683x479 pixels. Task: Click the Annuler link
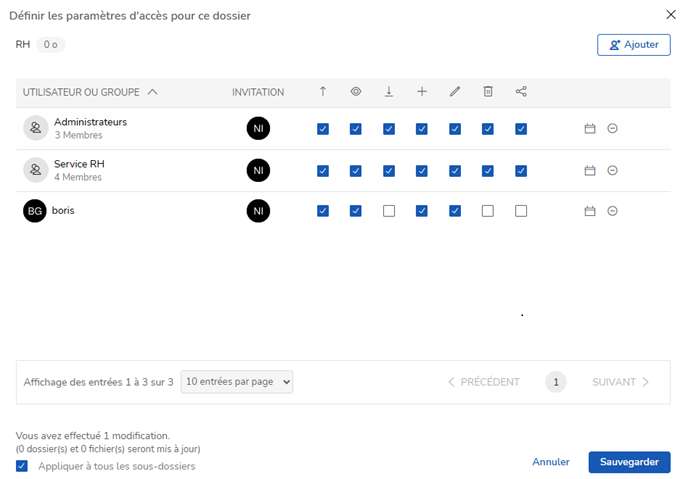coord(551,462)
